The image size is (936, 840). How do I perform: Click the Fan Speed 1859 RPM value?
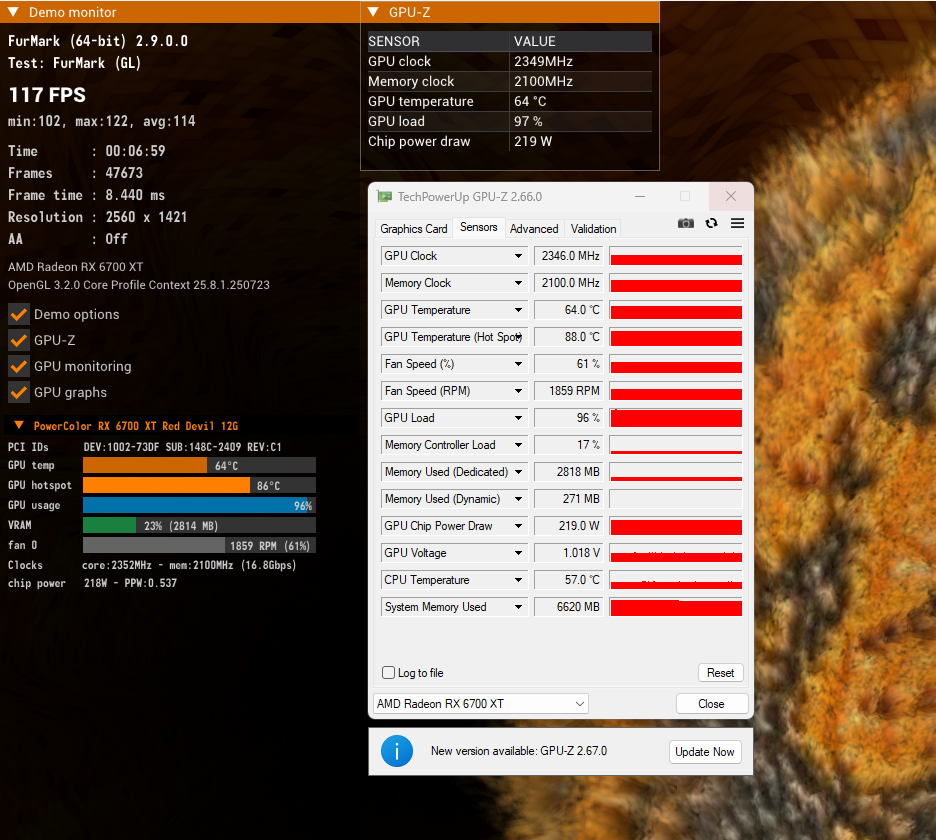coord(569,391)
